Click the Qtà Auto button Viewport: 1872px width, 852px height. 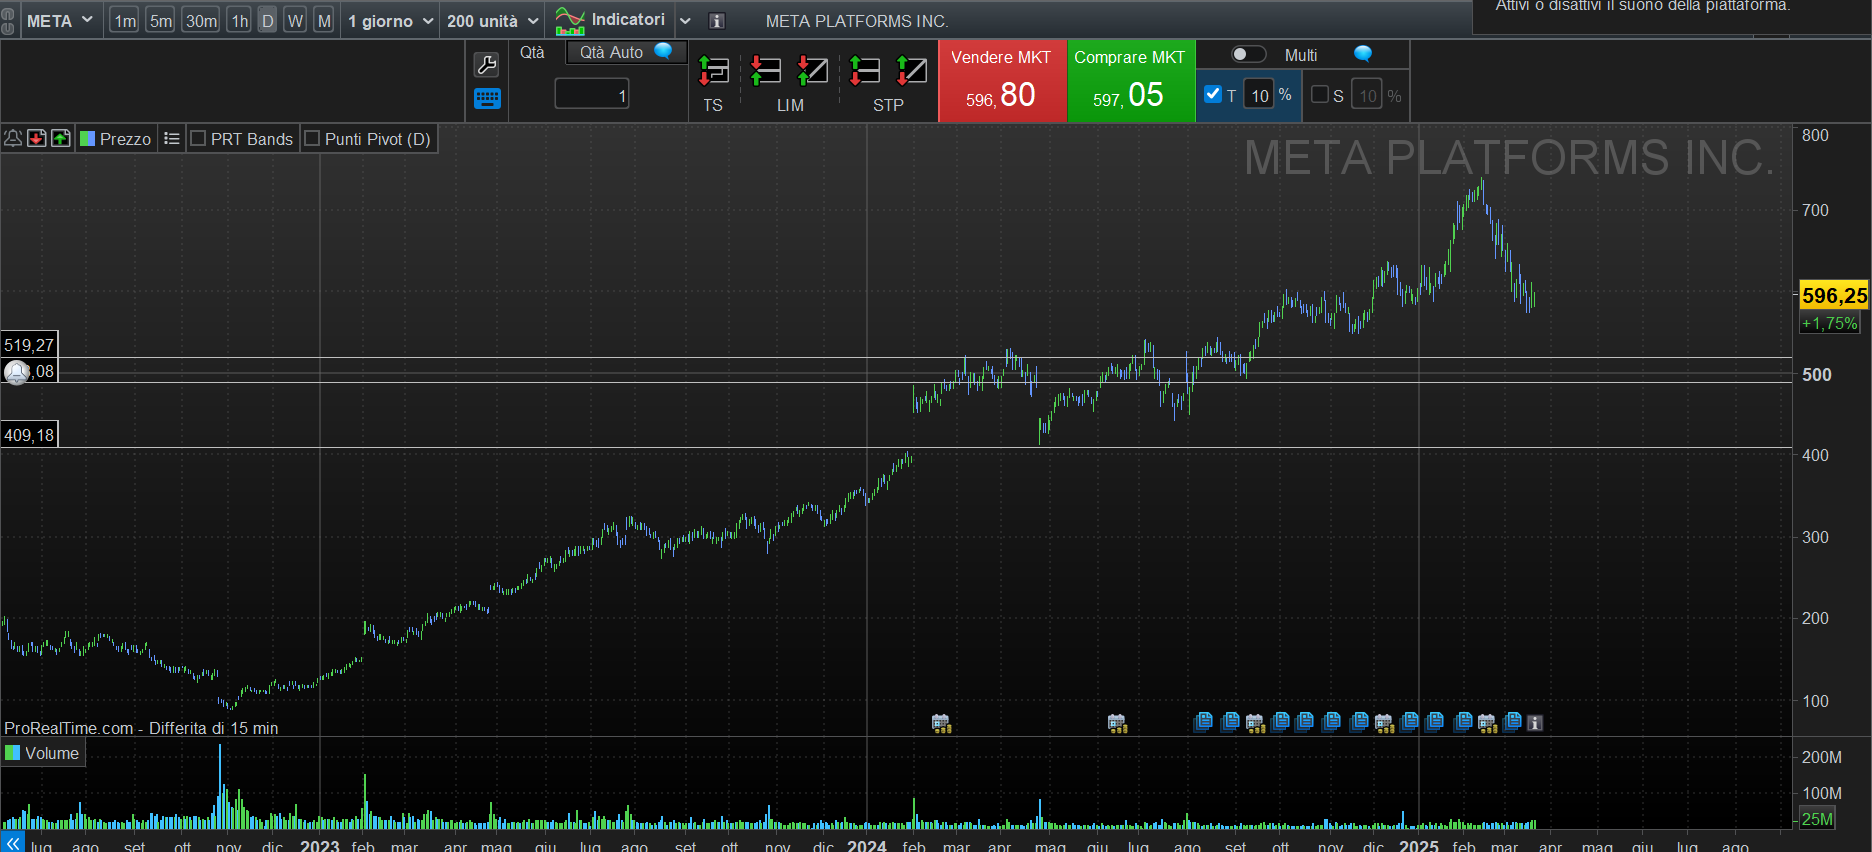point(626,52)
